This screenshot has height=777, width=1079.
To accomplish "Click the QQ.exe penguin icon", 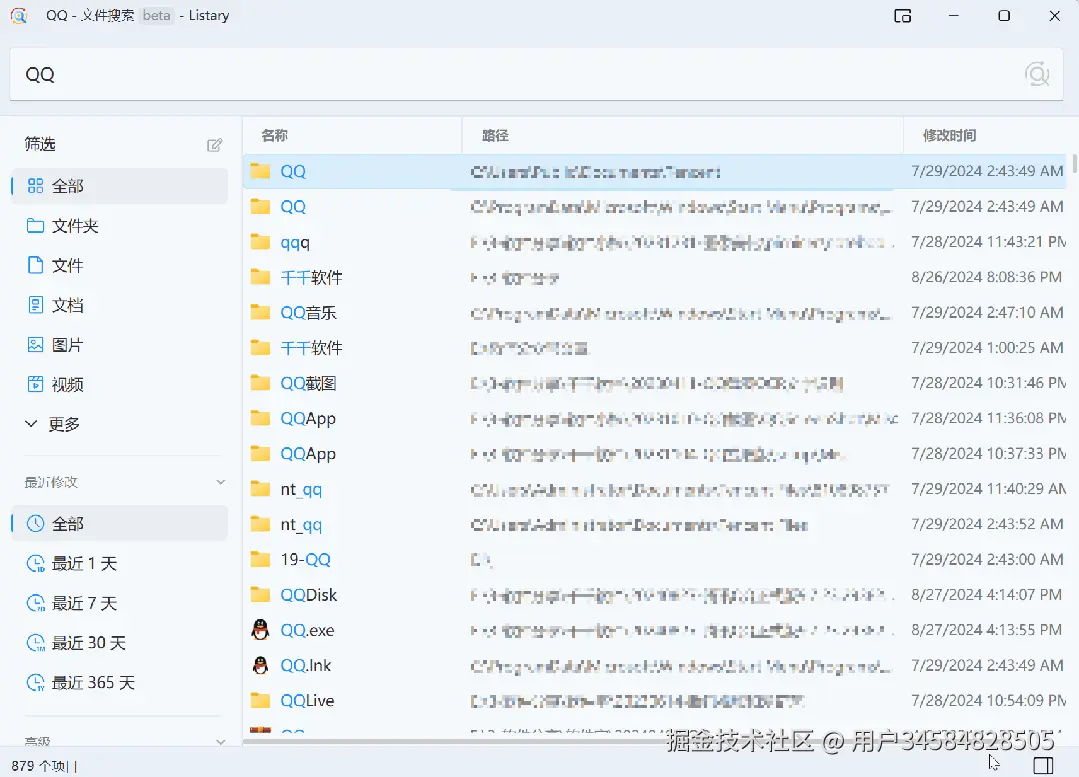I will (260, 630).
